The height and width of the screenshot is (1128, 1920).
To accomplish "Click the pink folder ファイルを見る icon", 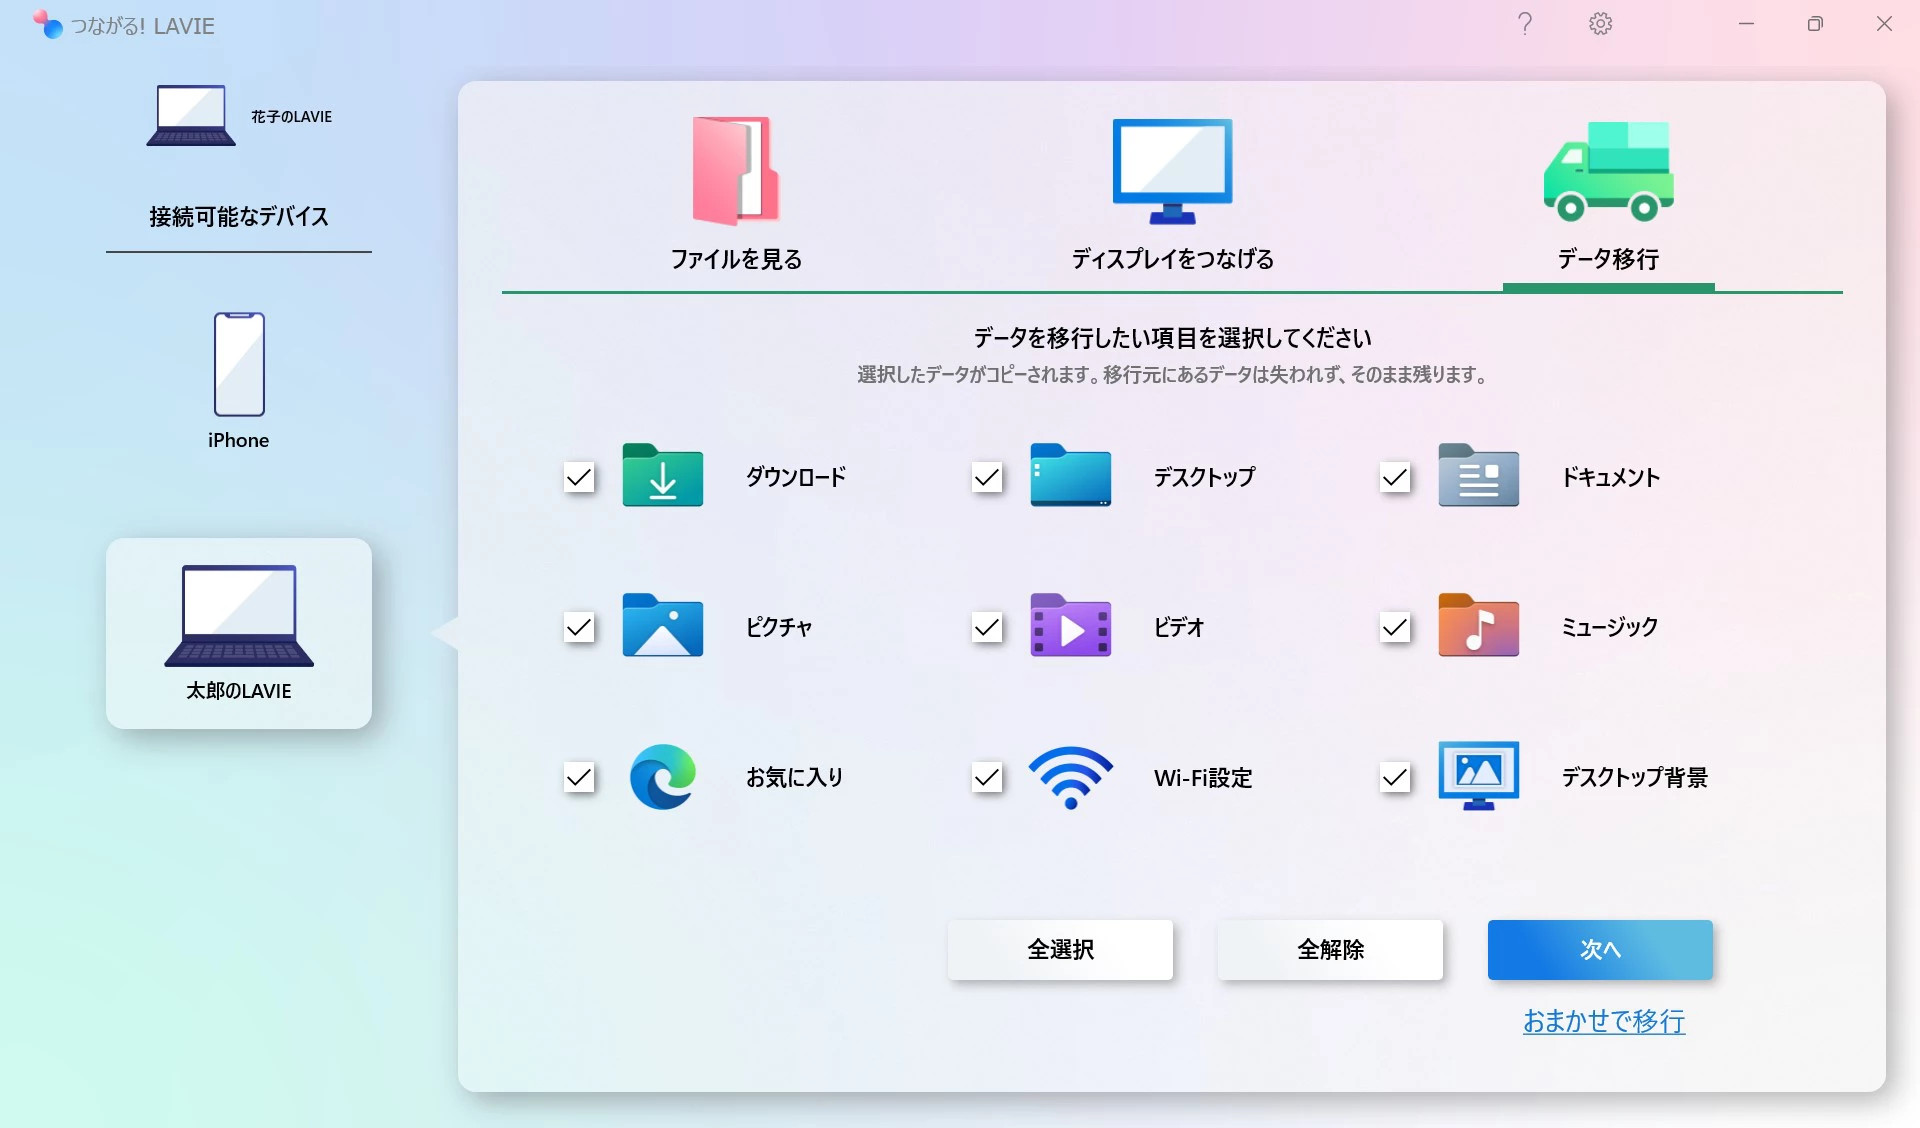I will coord(736,171).
